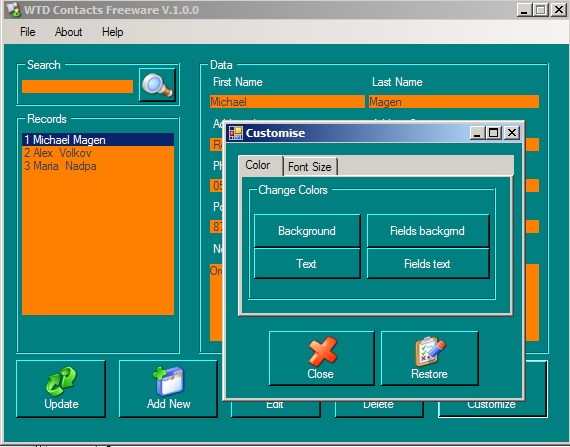The width and height of the screenshot is (570, 447).
Task: Click the First Name field with Michael
Action: 287,102
